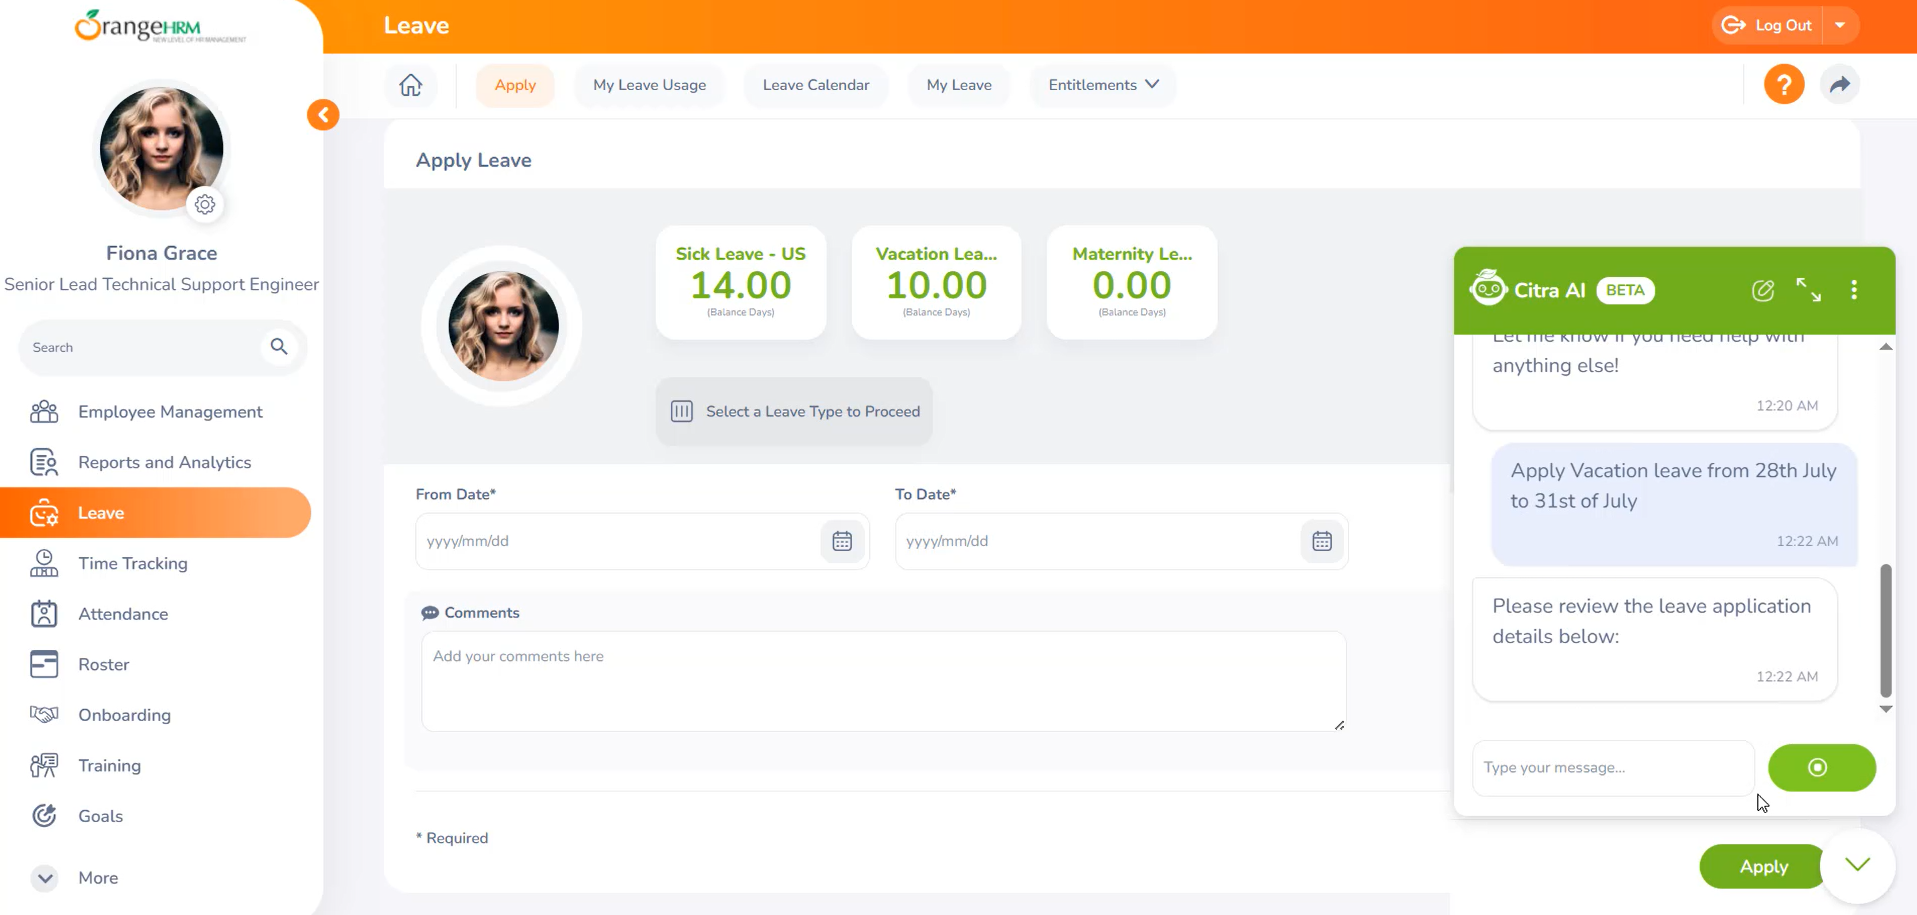Open To Date calendar picker
Viewport: 1917px width, 915px height.
(1321, 541)
